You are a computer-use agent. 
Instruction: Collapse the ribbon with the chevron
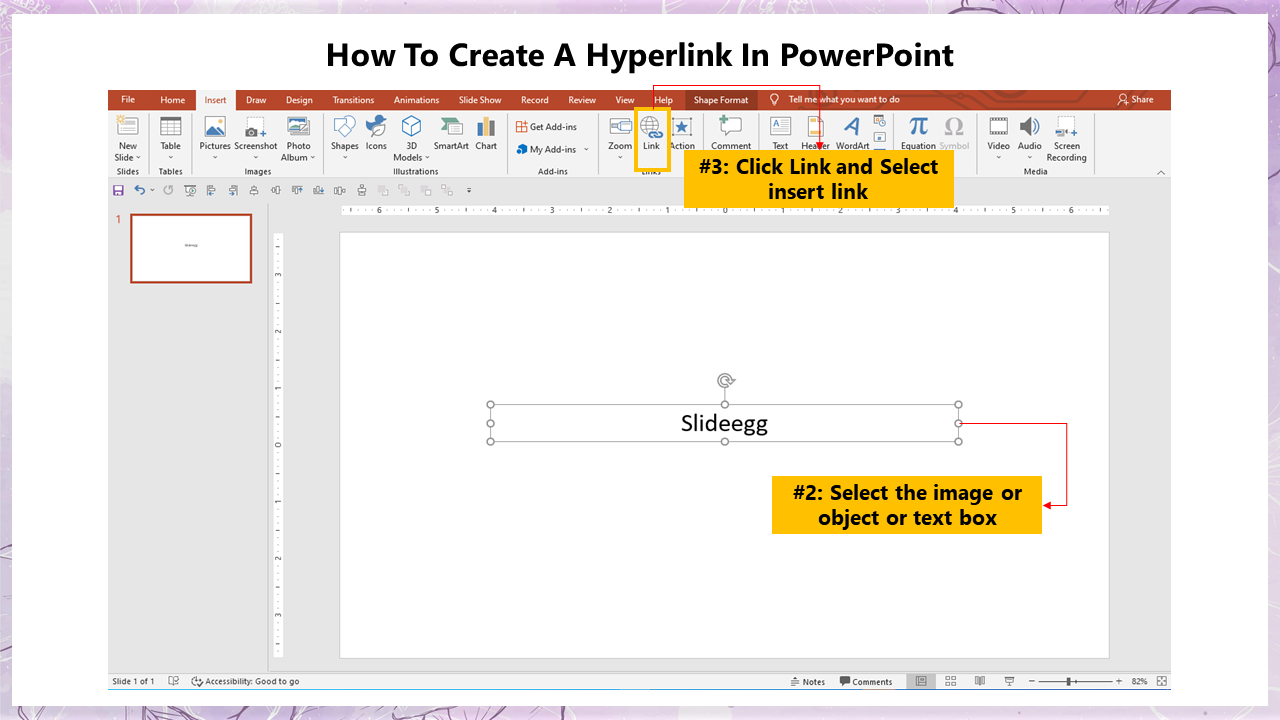pyautogui.click(x=1161, y=172)
